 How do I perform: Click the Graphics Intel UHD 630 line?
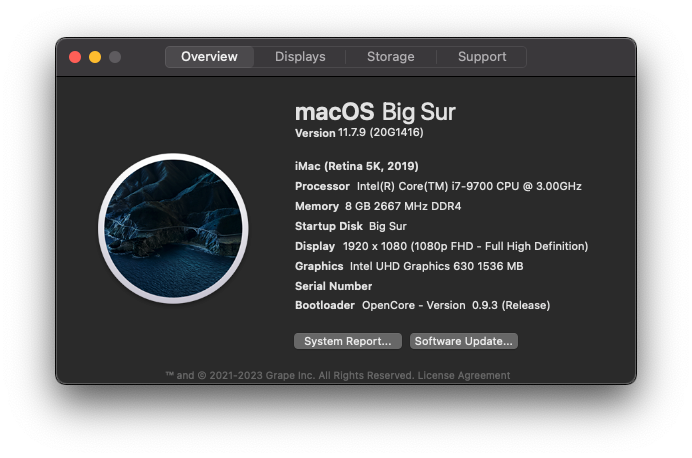(409, 266)
